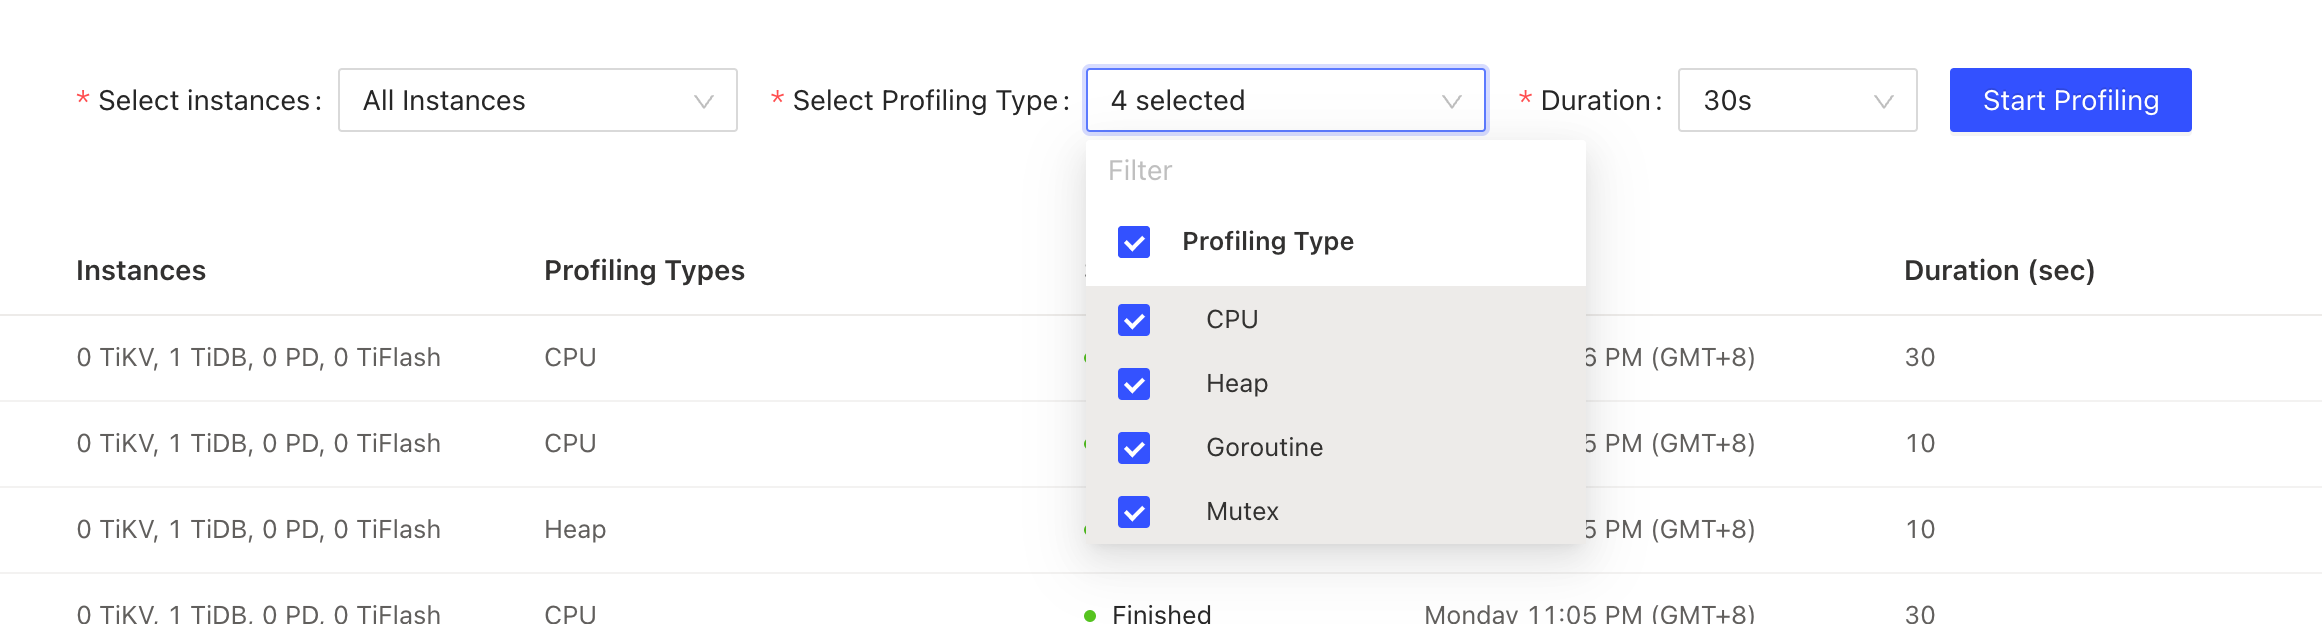Open the Duration dropdown set to 30s

tap(1796, 100)
